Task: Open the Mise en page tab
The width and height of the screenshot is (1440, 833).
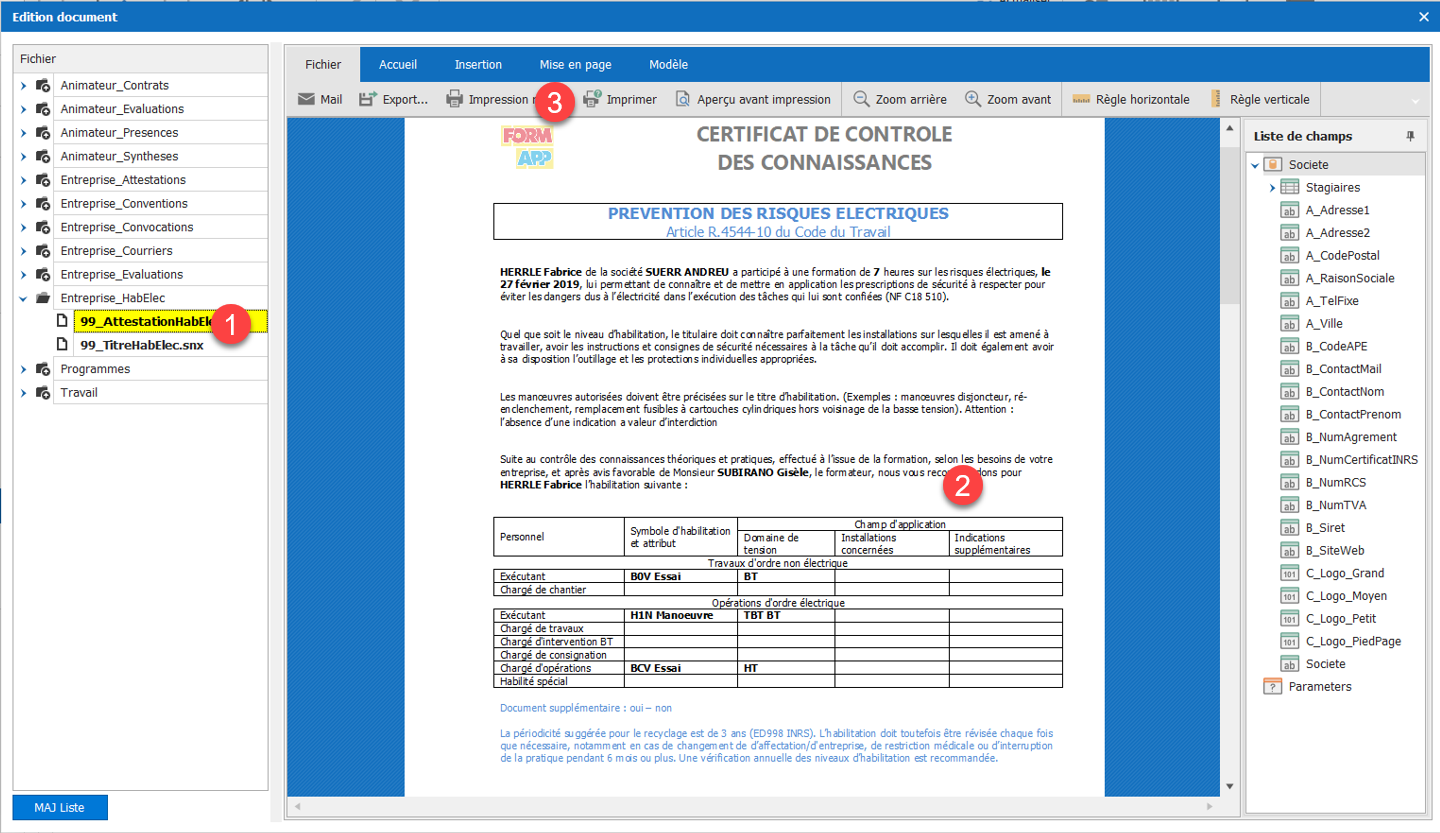Action: point(575,65)
